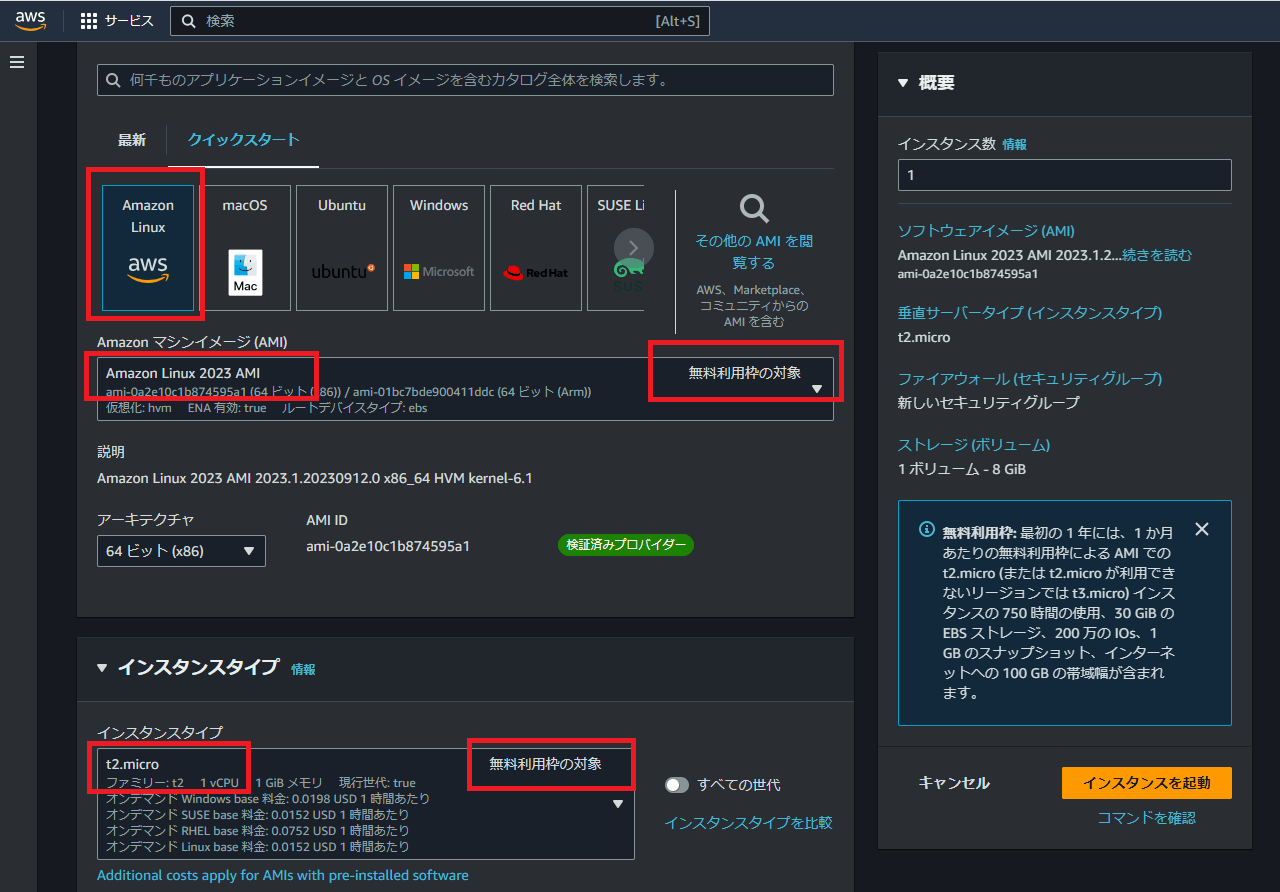Click 1 ボリューム - 8 GiB text
The height and width of the screenshot is (892, 1280).
click(962, 469)
